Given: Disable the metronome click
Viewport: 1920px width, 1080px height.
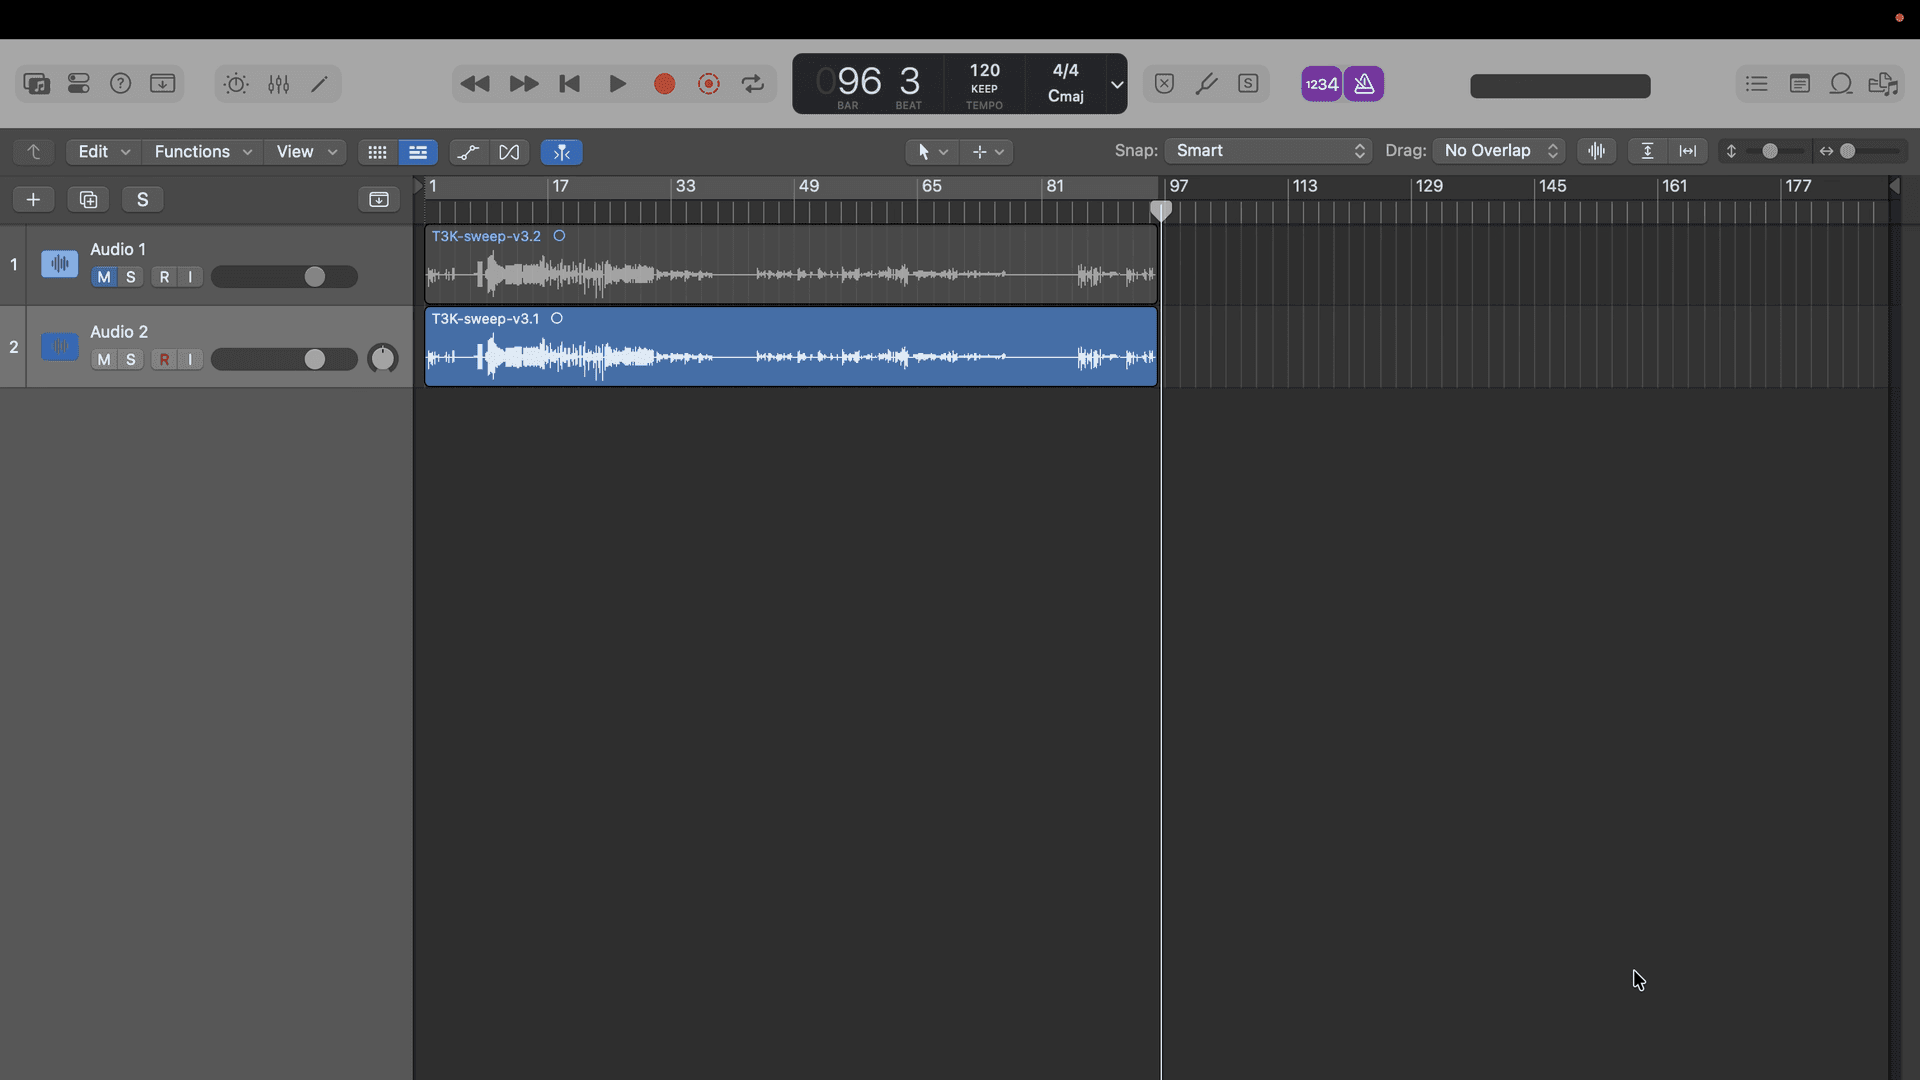Looking at the screenshot, I should pyautogui.click(x=1364, y=84).
